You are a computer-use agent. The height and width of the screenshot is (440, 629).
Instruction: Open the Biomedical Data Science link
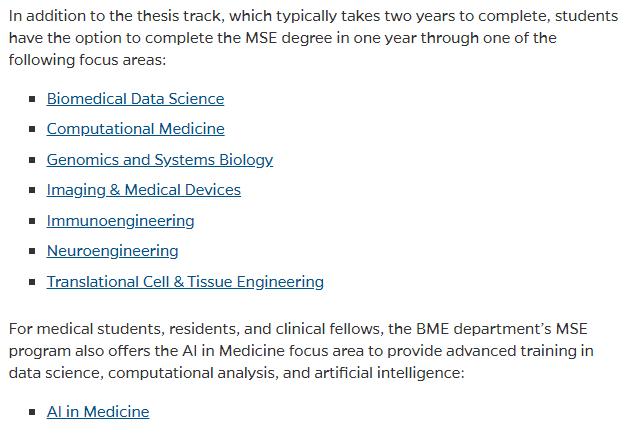pos(135,99)
